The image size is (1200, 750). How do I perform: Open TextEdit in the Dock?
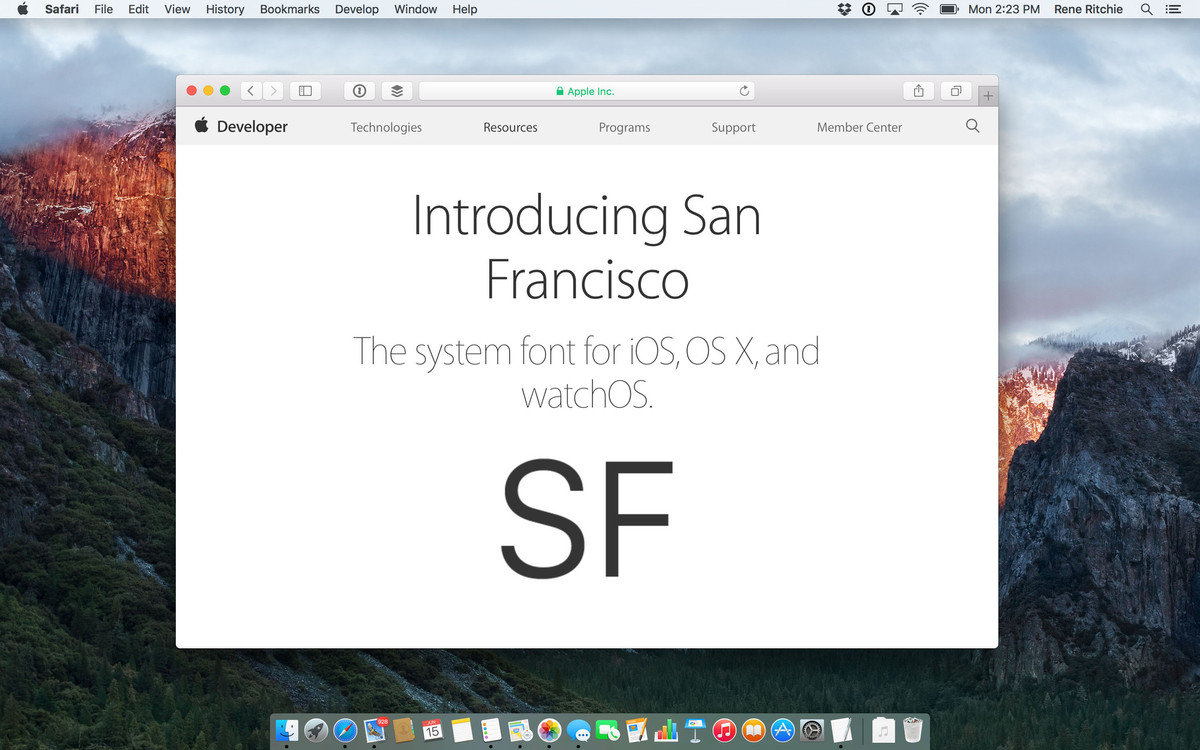pos(842,731)
